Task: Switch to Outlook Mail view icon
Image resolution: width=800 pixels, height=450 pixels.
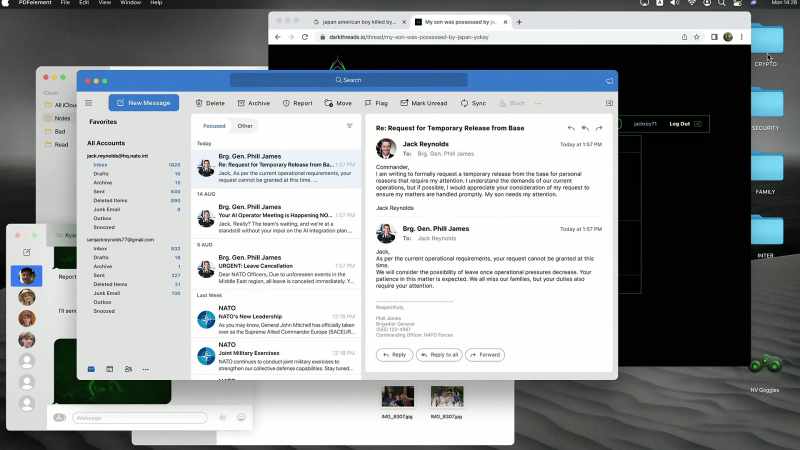Action: point(91,369)
